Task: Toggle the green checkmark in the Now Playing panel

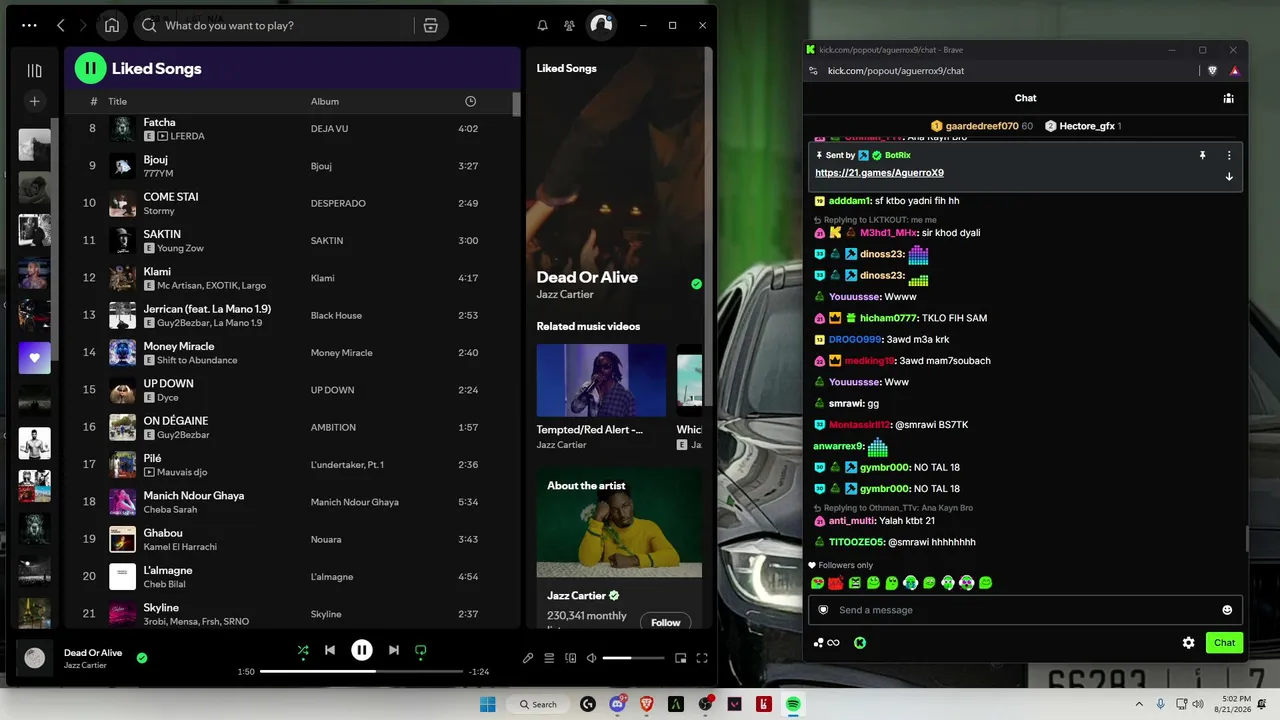Action: click(x=697, y=284)
